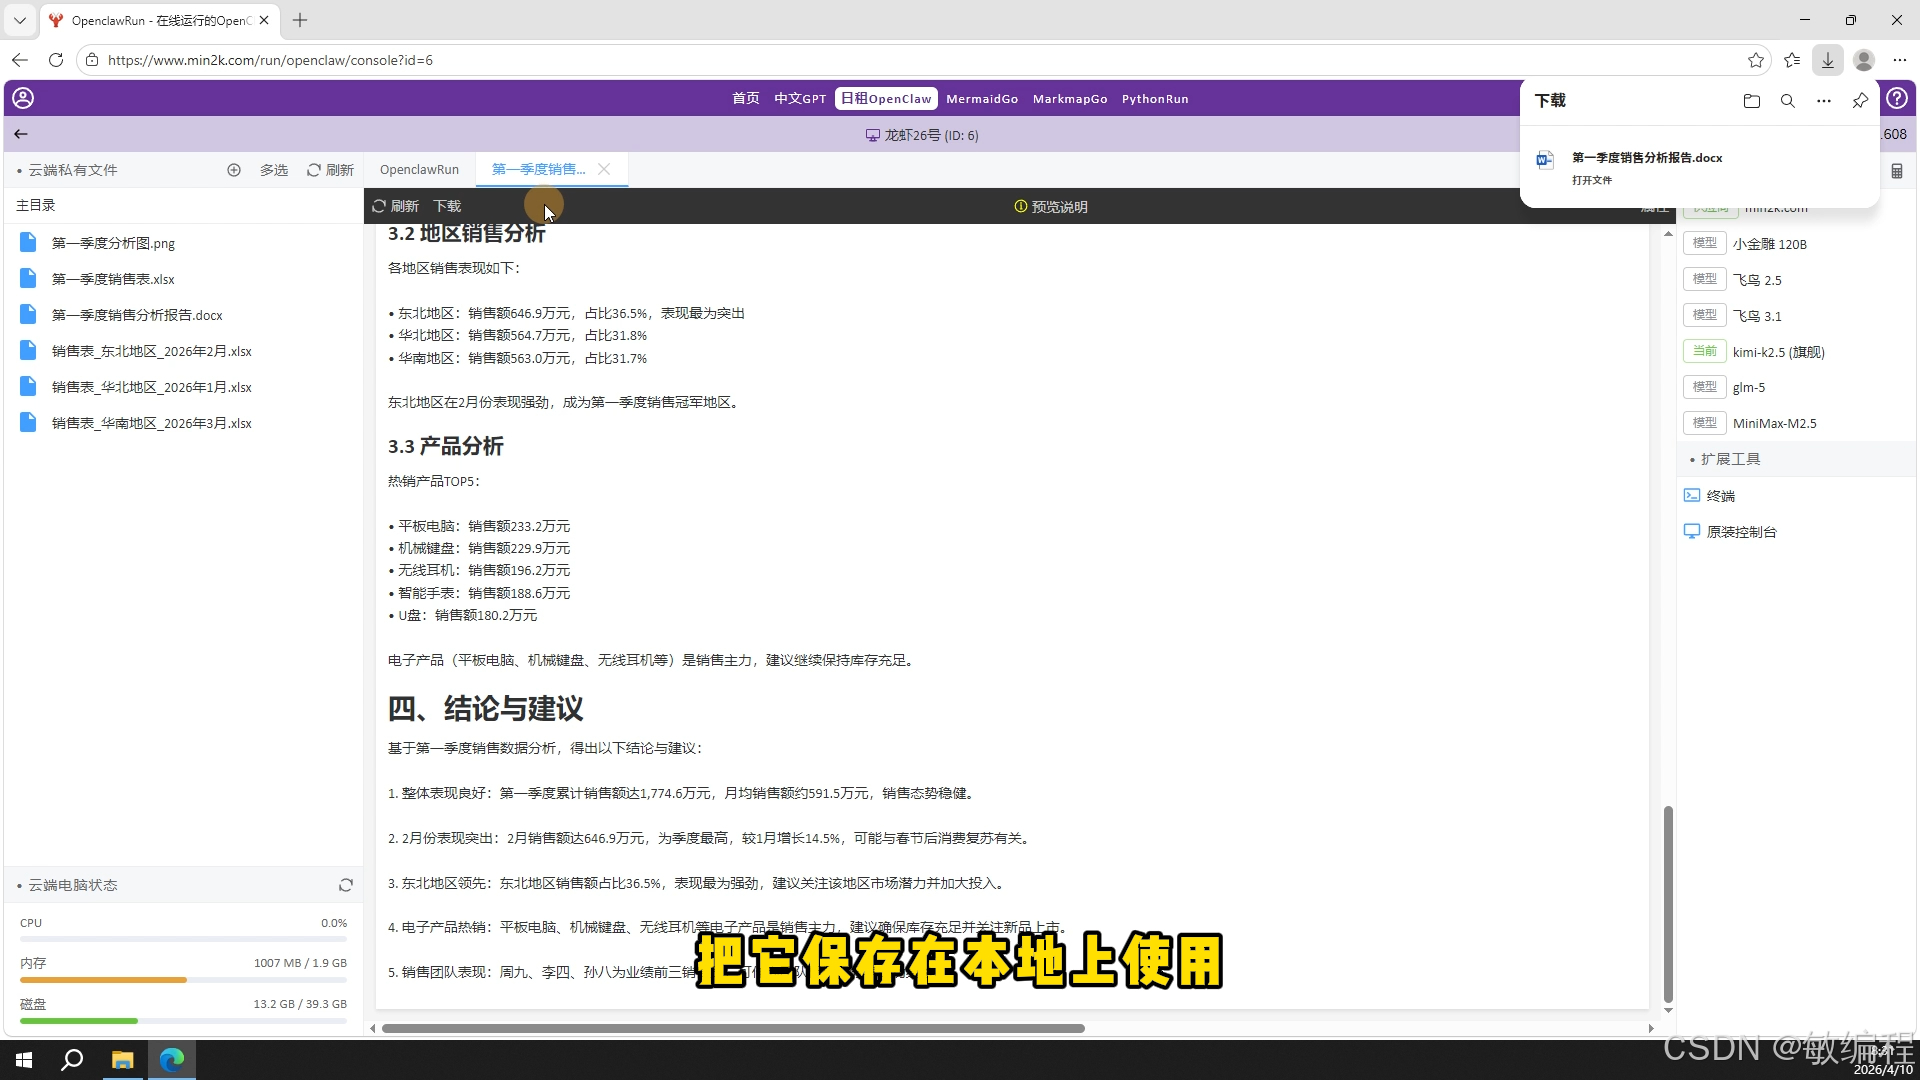The height and width of the screenshot is (1080, 1920).
Task: Refresh cloud computer status icon
Action: point(346,885)
